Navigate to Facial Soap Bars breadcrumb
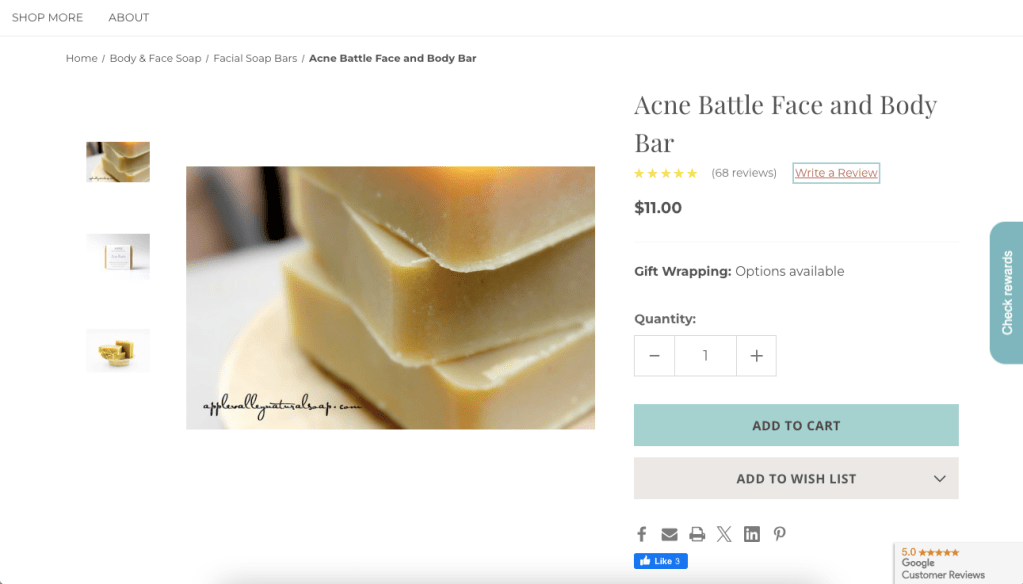 [255, 58]
